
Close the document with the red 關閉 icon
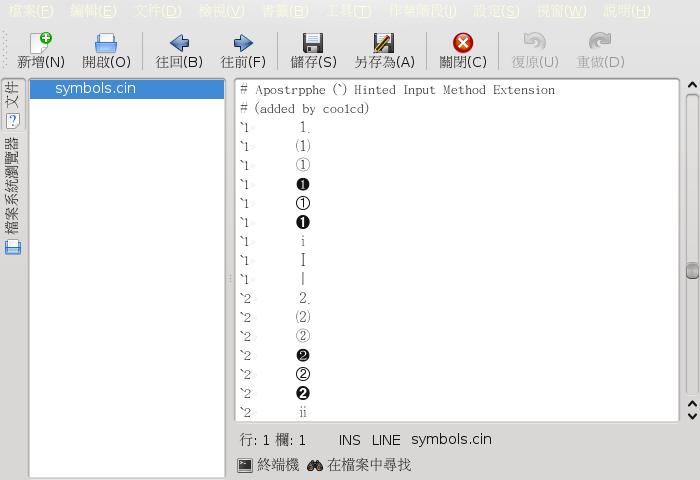[x=463, y=43]
